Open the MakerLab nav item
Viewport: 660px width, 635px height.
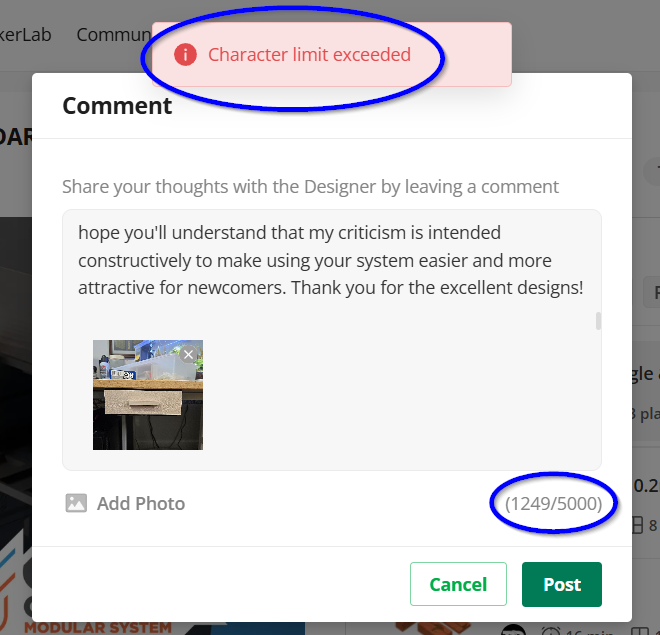click(25, 35)
